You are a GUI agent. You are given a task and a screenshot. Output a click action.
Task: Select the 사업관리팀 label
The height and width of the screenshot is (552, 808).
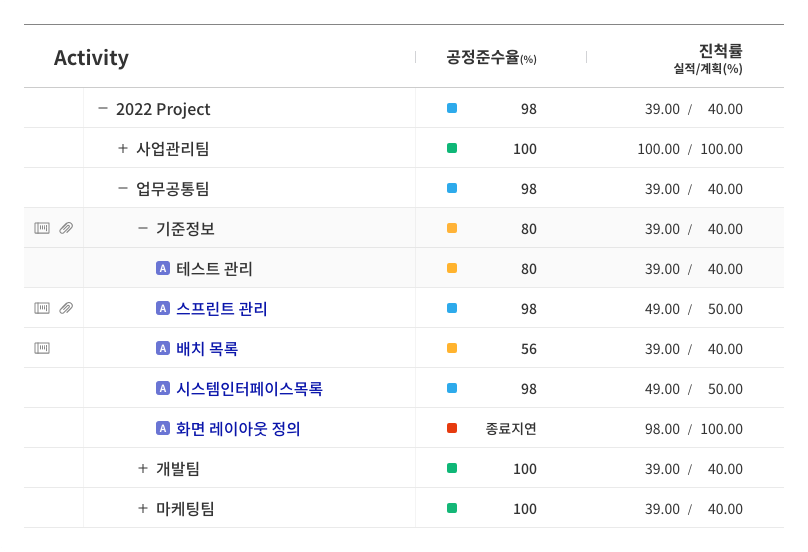173,149
